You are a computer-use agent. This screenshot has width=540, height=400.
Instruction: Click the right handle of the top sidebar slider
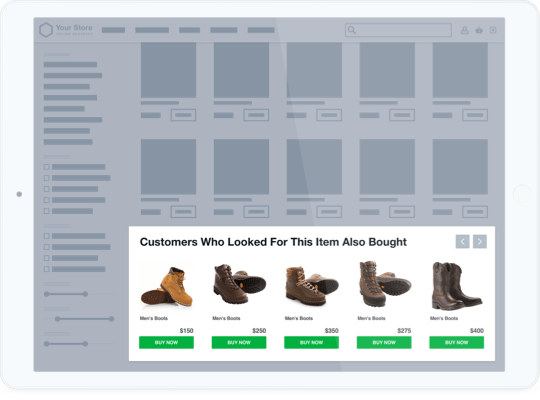[85, 294]
